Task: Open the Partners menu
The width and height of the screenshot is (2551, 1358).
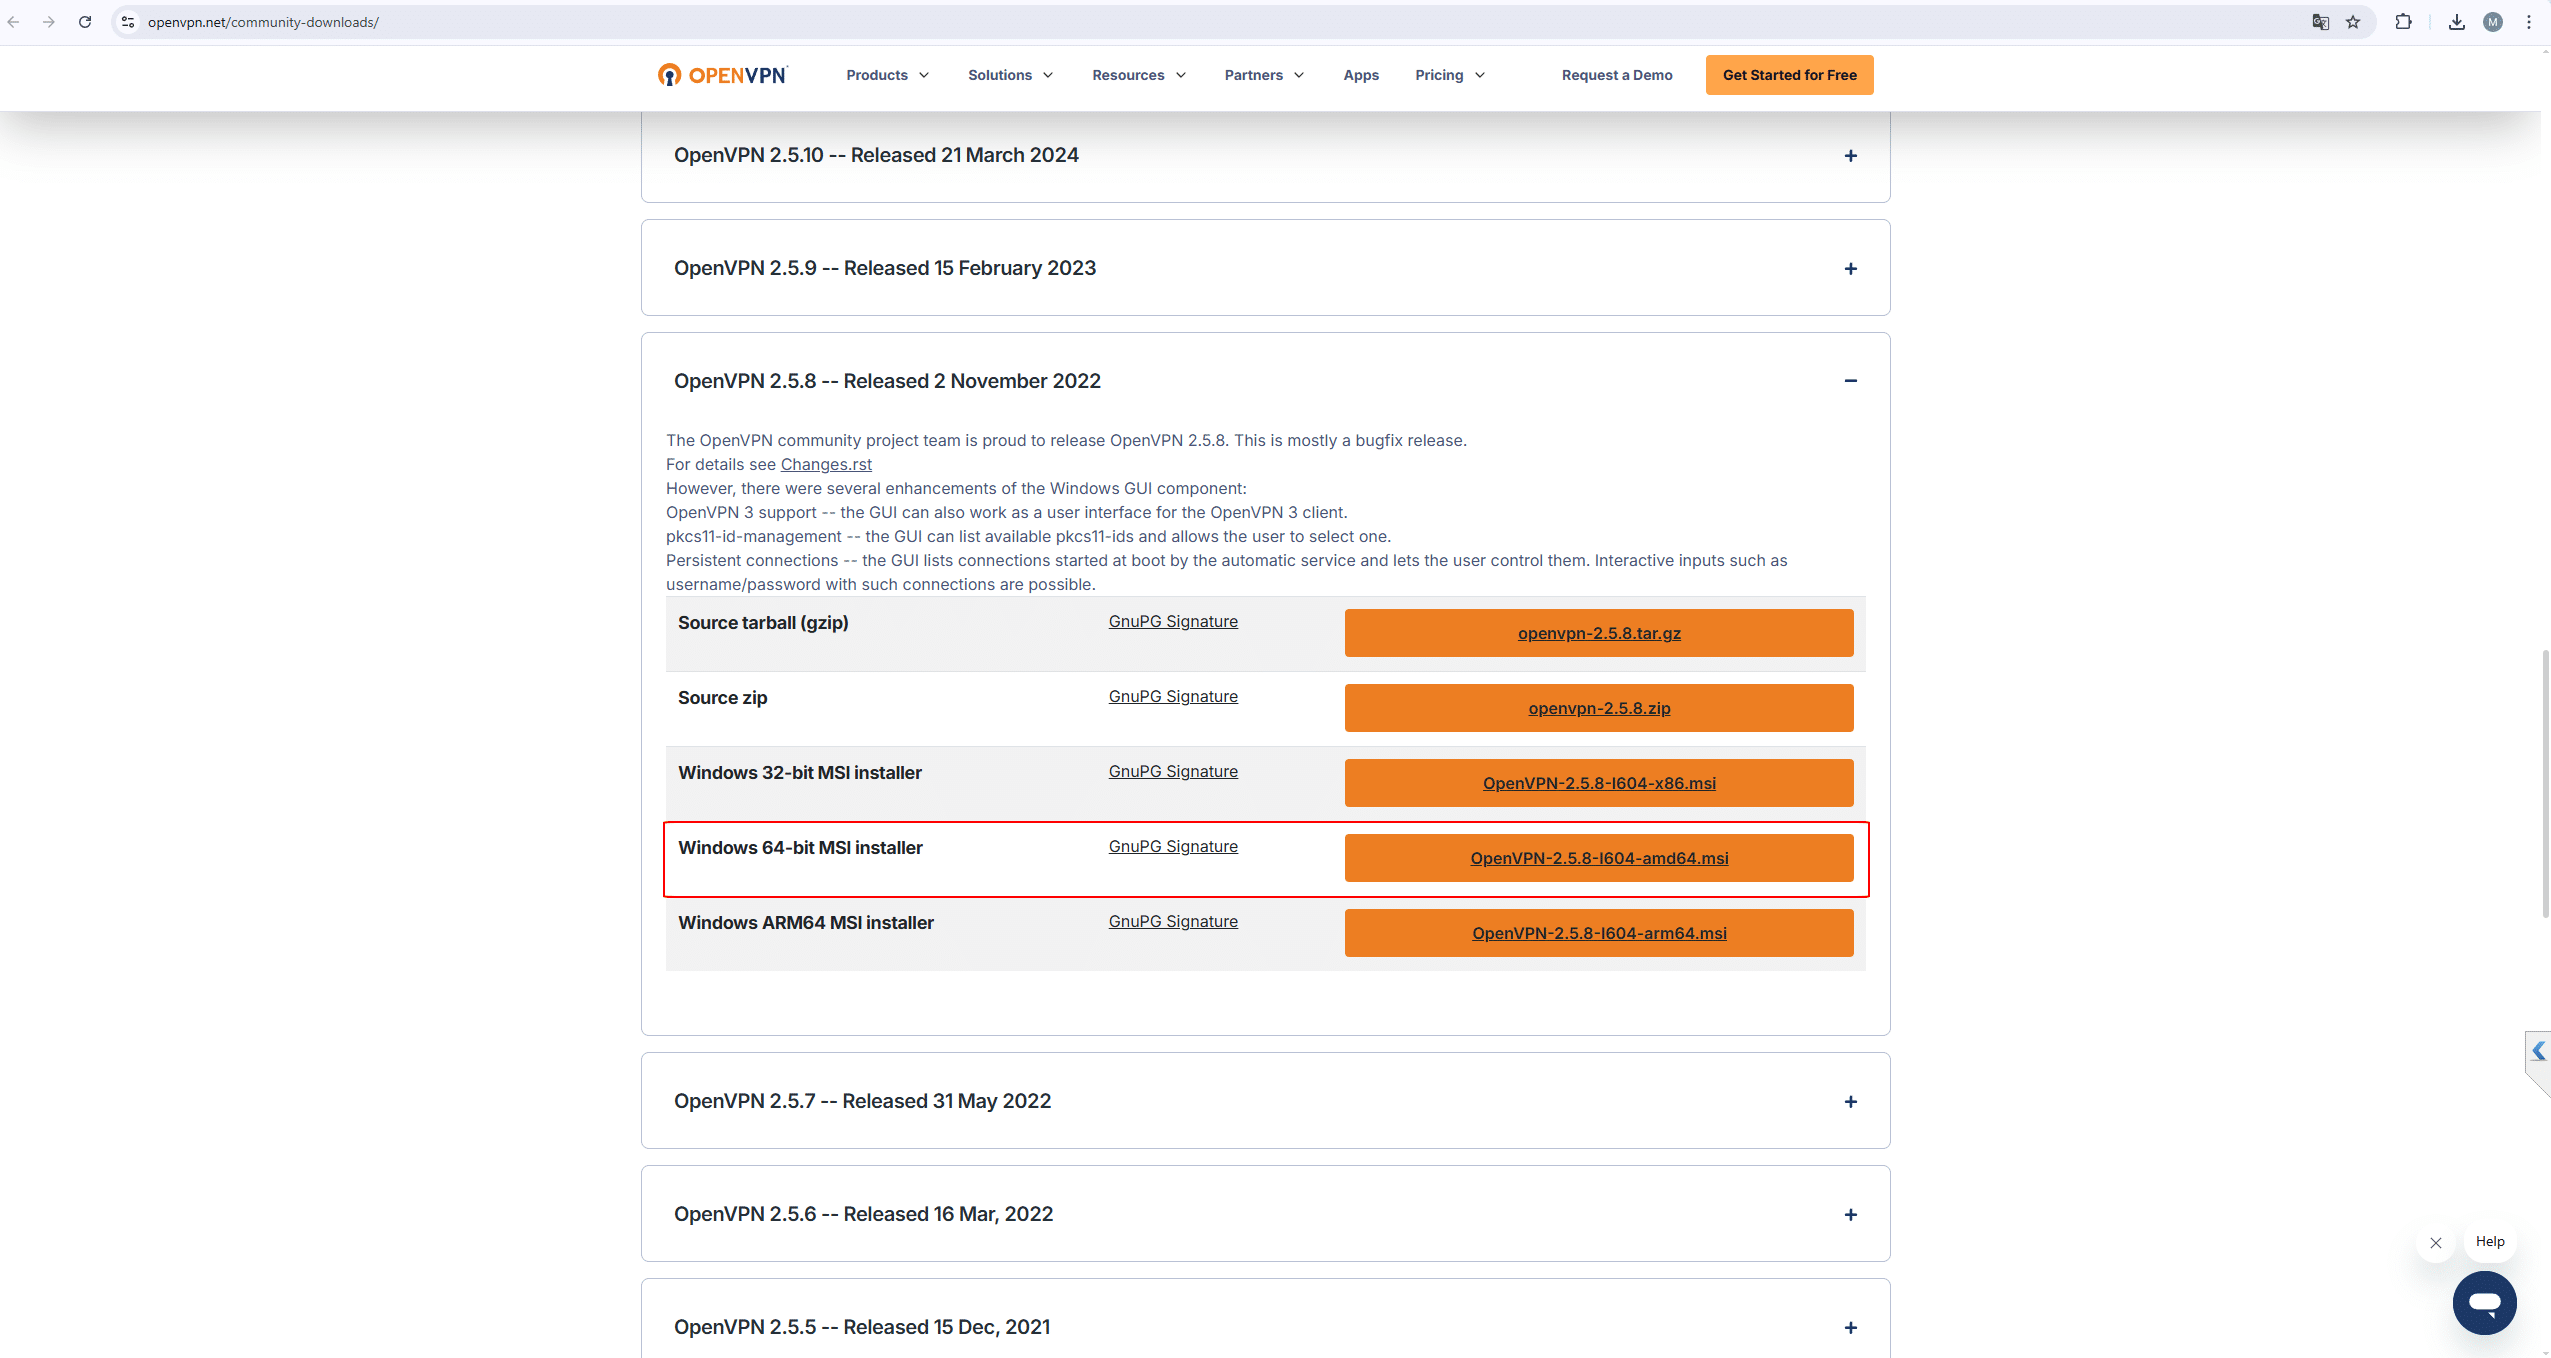Action: [x=1264, y=75]
